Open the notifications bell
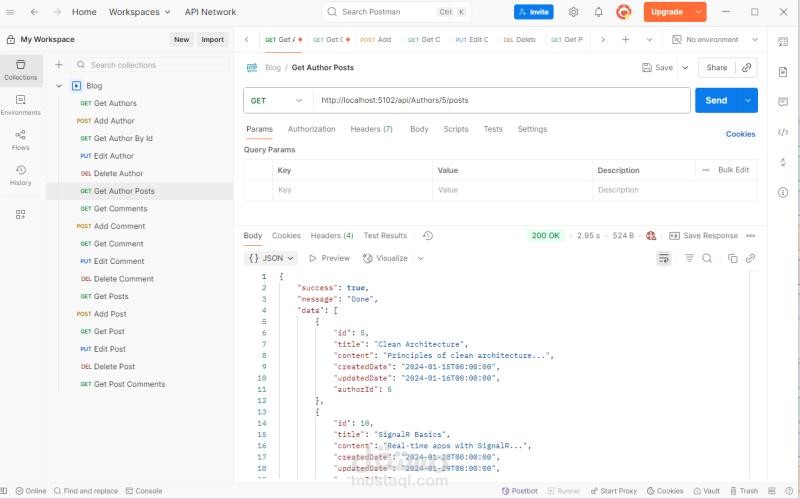Screen dimensions: 800x499 pos(598,12)
